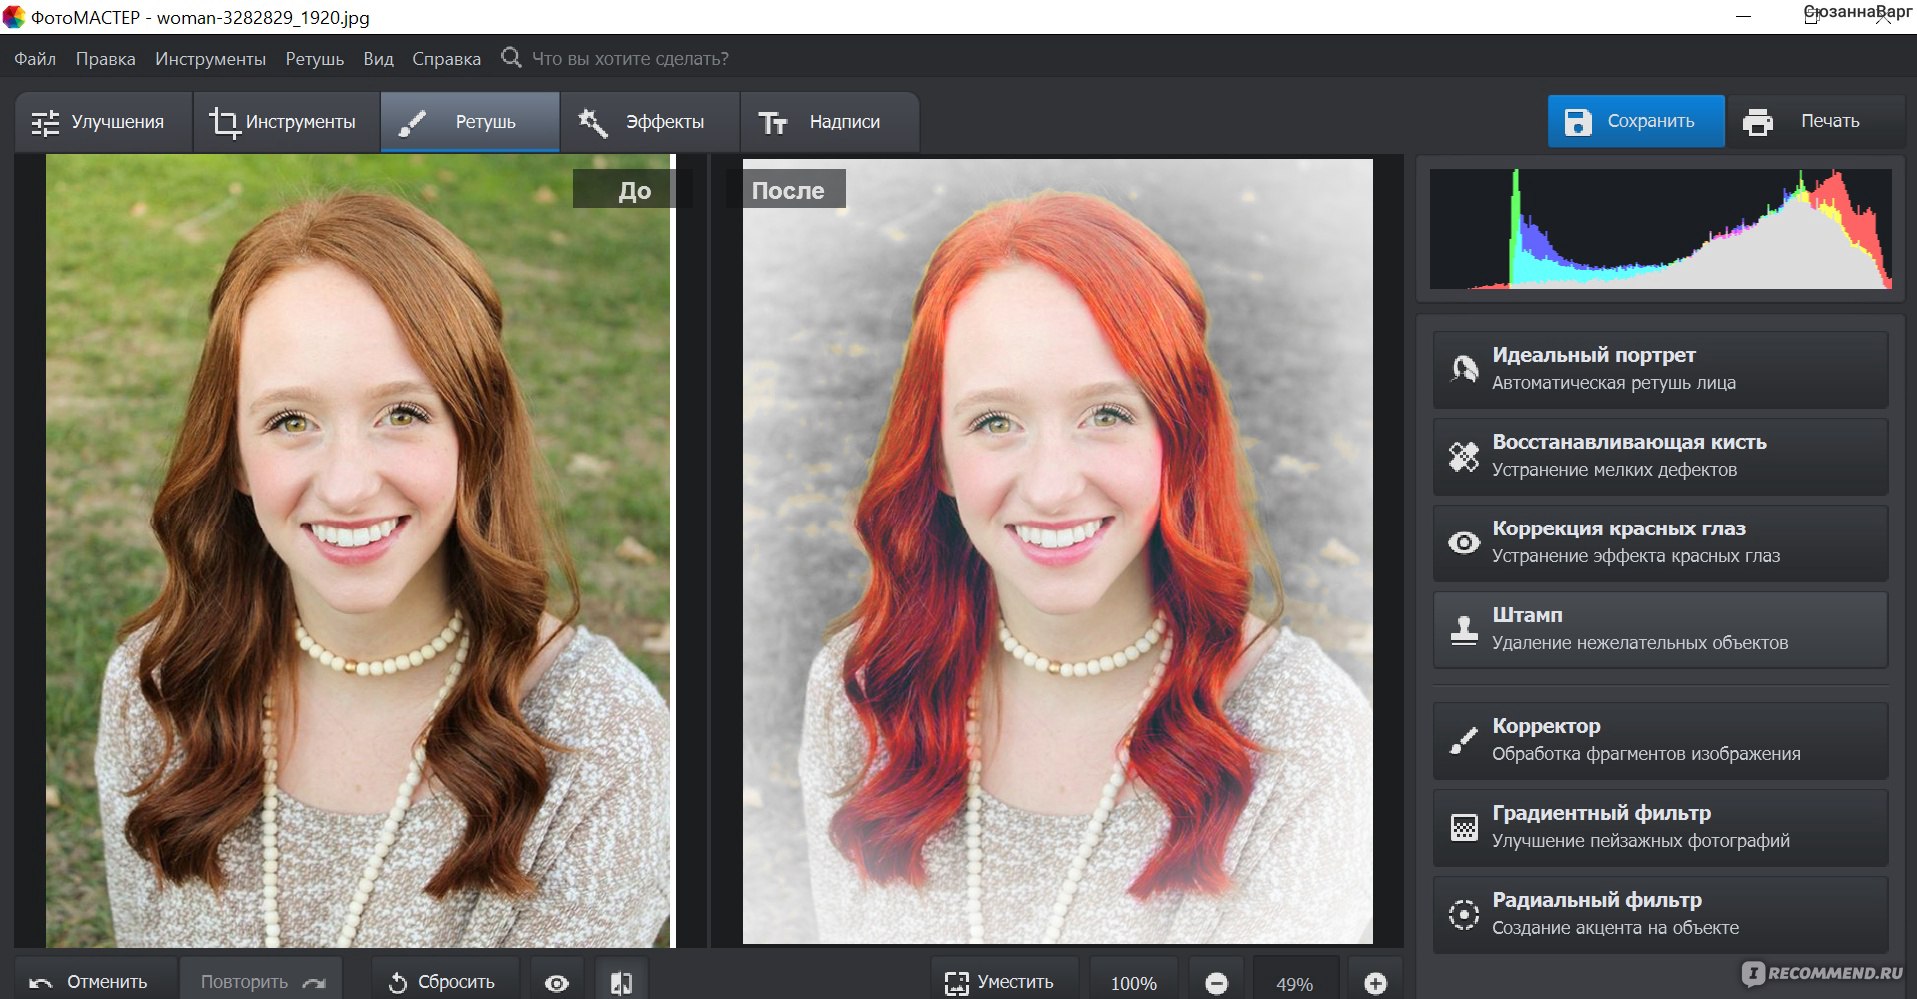Click the plus zoom in button

(x=1375, y=984)
